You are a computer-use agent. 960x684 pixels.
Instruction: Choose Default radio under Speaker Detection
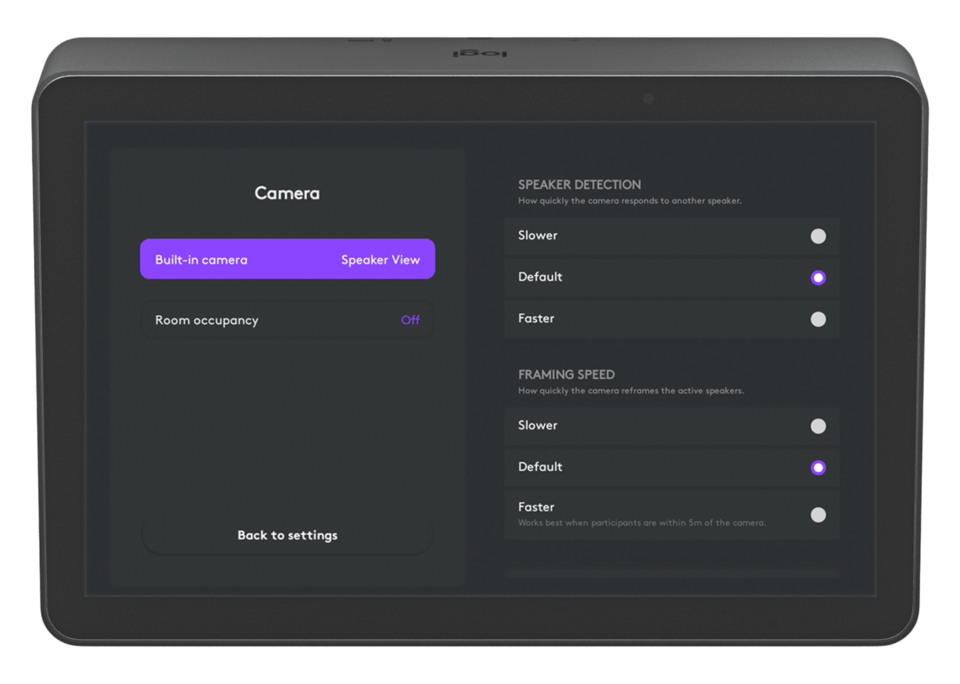(x=818, y=278)
